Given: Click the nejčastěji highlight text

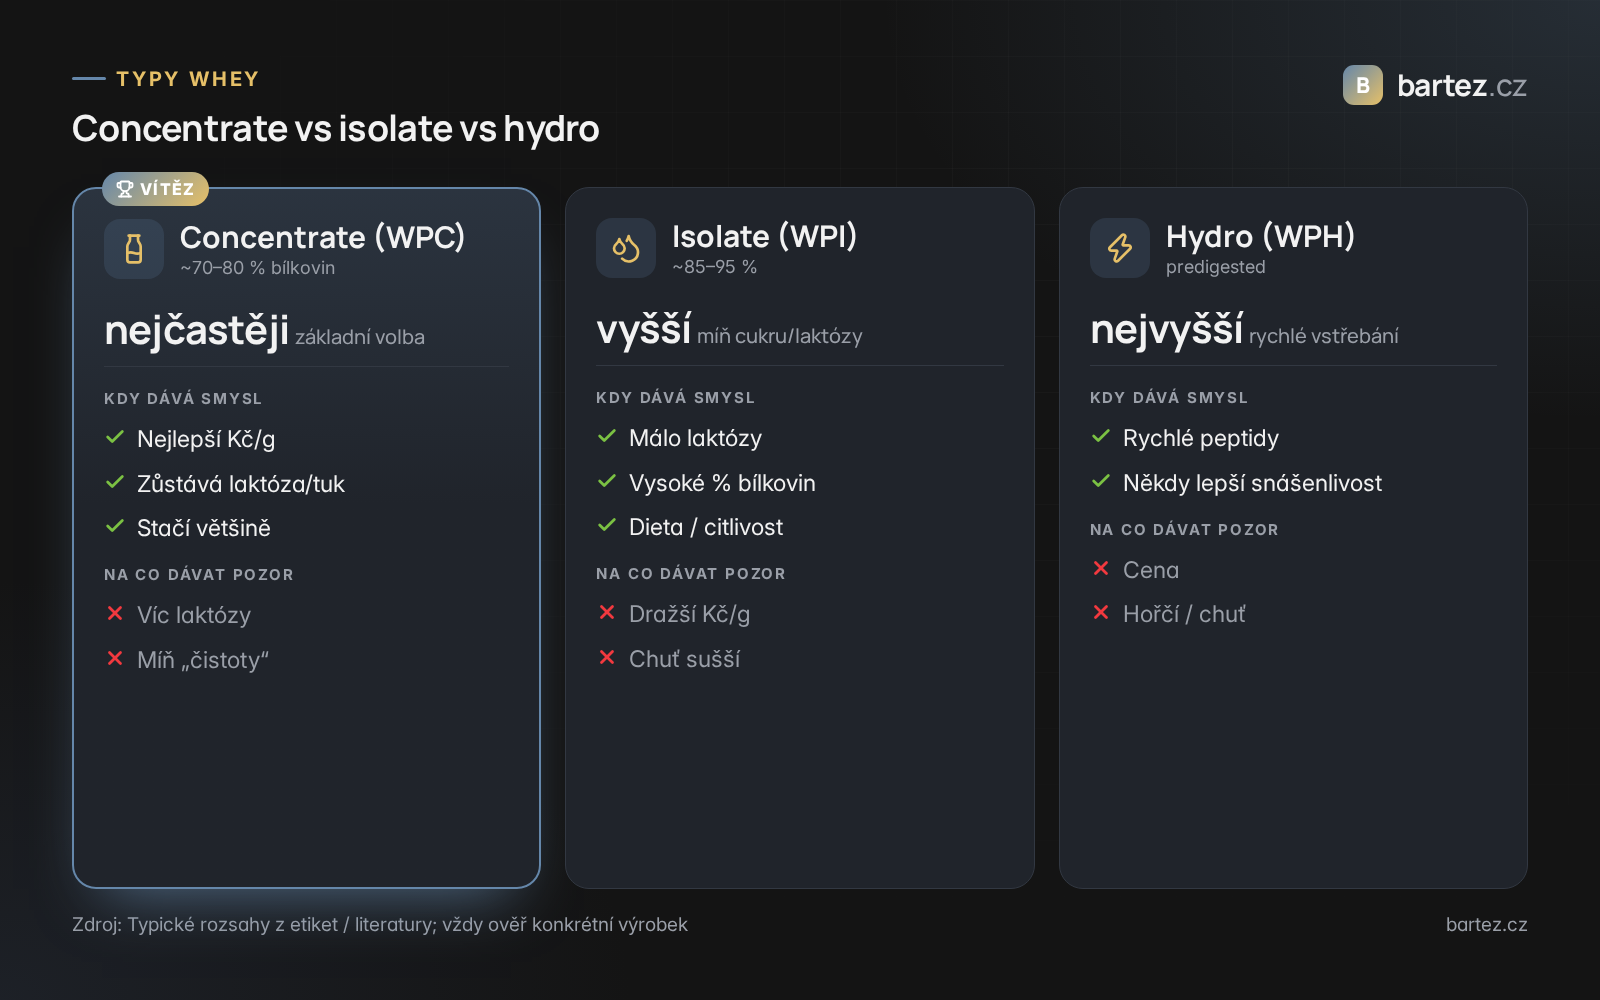Looking at the screenshot, I should pyautogui.click(x=197, y=330).
